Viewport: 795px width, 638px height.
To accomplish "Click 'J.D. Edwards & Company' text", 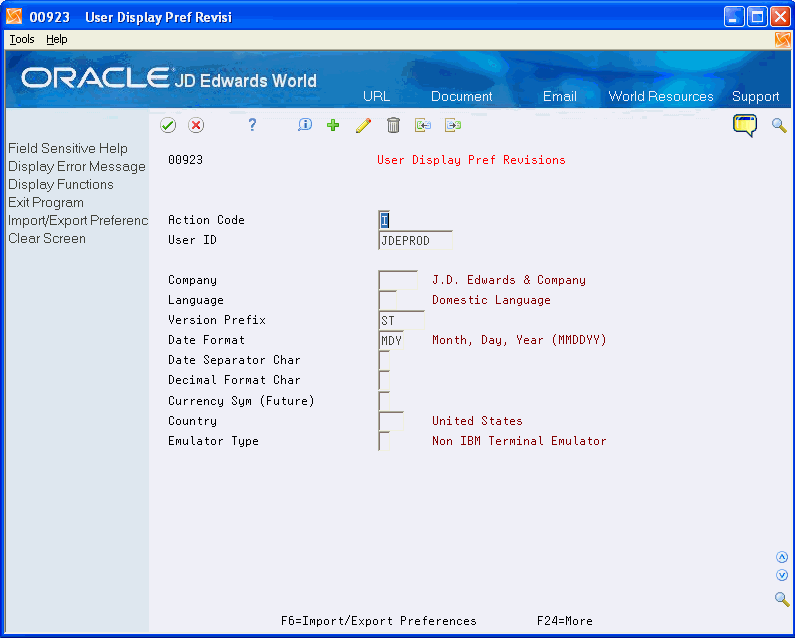I will [x=509, y=280].
